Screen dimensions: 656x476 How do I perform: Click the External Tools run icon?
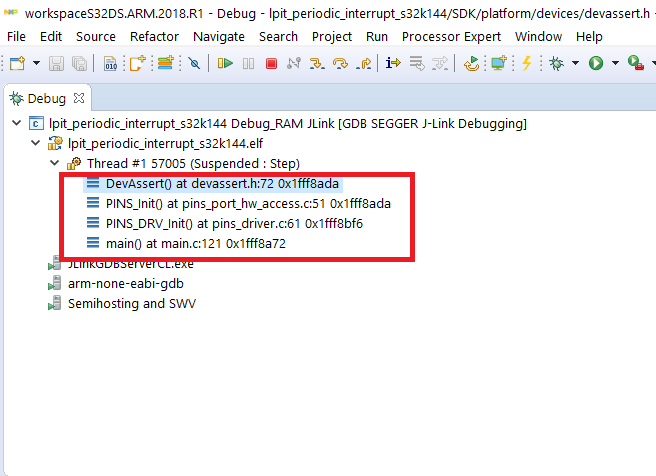pyautogui.click(x=636, y=64)
